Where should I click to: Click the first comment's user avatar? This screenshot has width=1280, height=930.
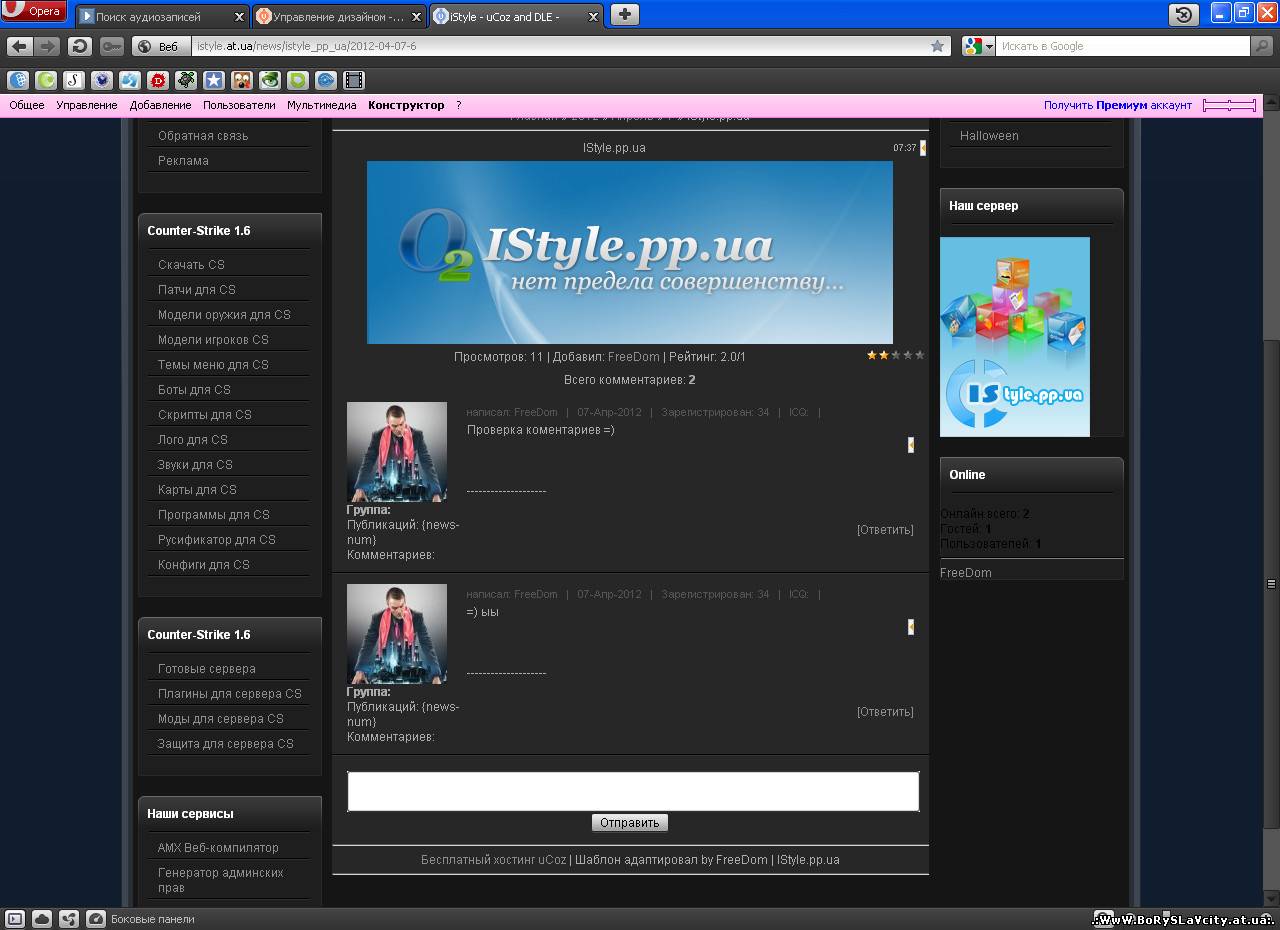(x=397, y=452)
